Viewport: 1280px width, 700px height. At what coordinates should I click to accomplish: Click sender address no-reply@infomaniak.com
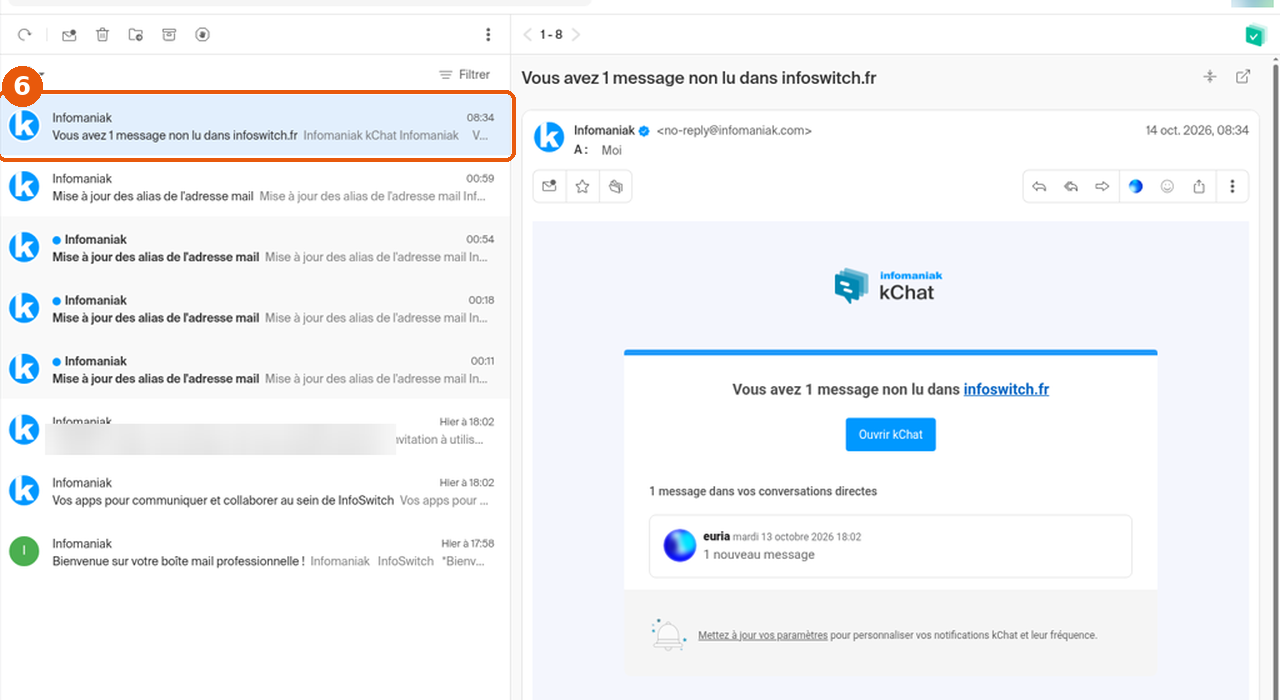[734, 130]
